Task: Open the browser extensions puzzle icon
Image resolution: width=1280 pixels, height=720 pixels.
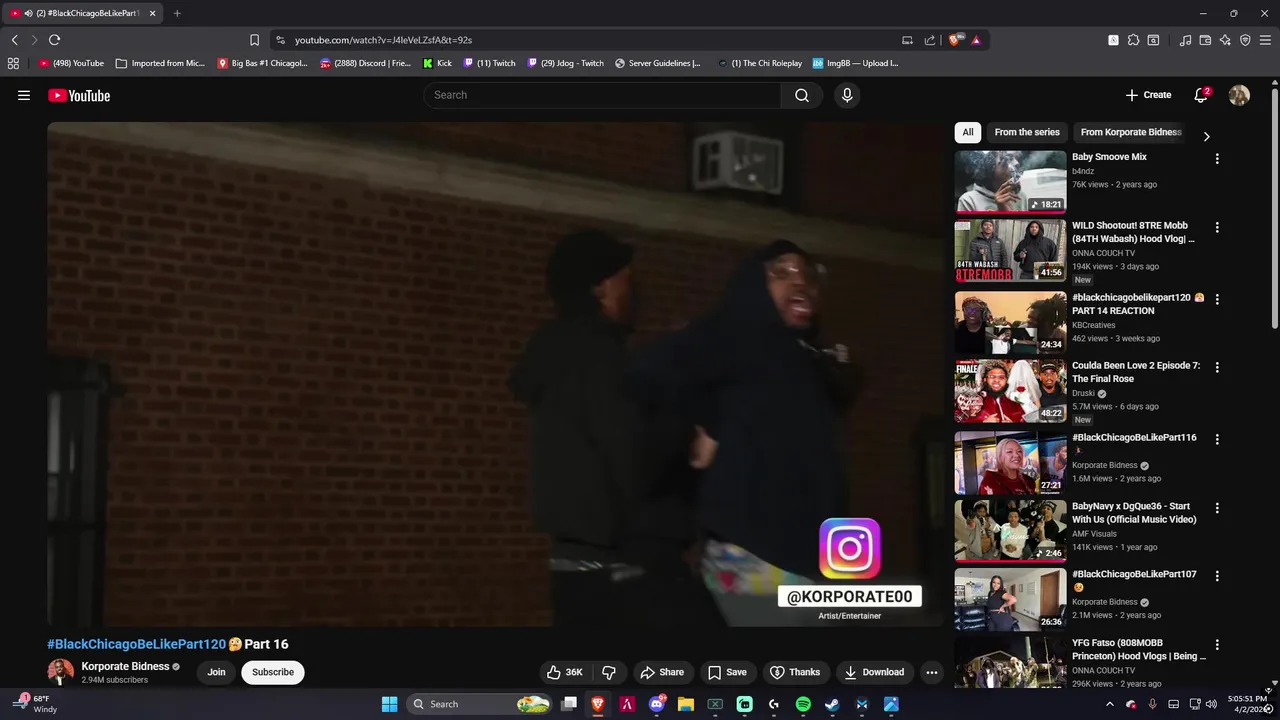Action: coord(1133,40)
